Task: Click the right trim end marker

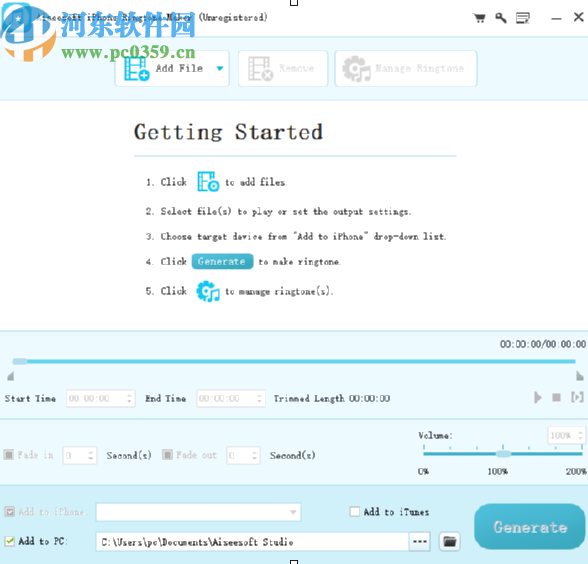Action: (x=580, y=376)
